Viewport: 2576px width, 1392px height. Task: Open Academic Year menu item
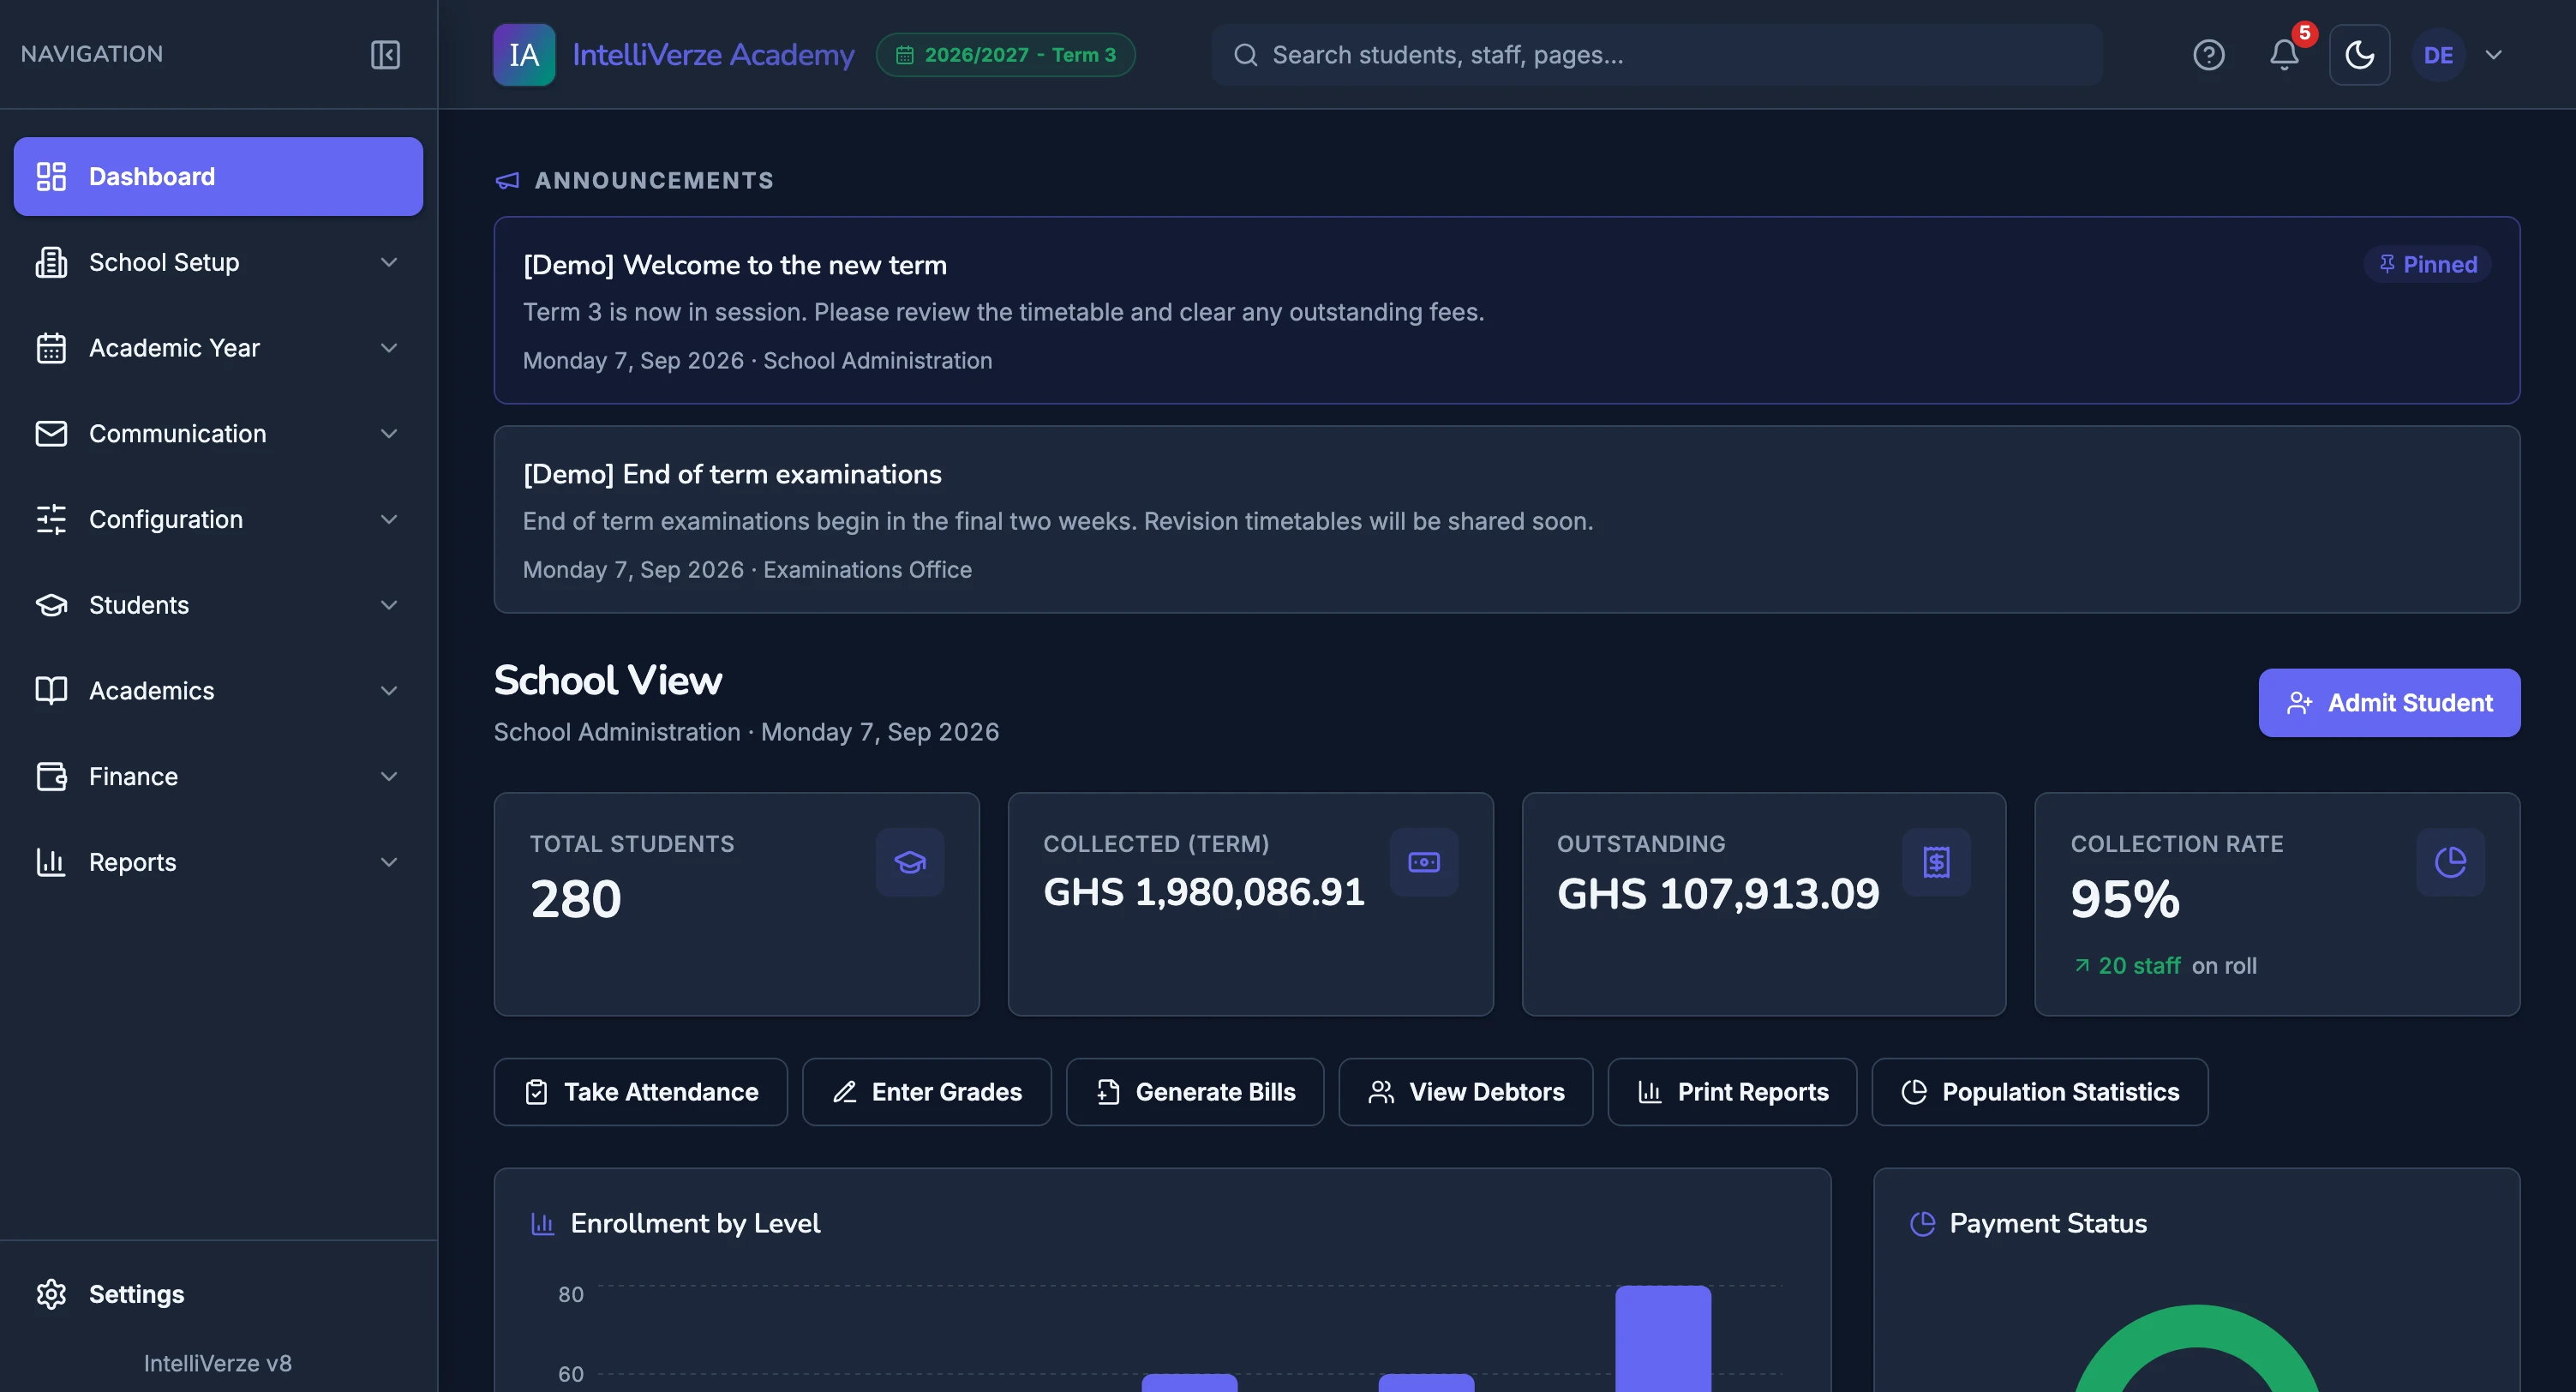click(x=218, y=348)
